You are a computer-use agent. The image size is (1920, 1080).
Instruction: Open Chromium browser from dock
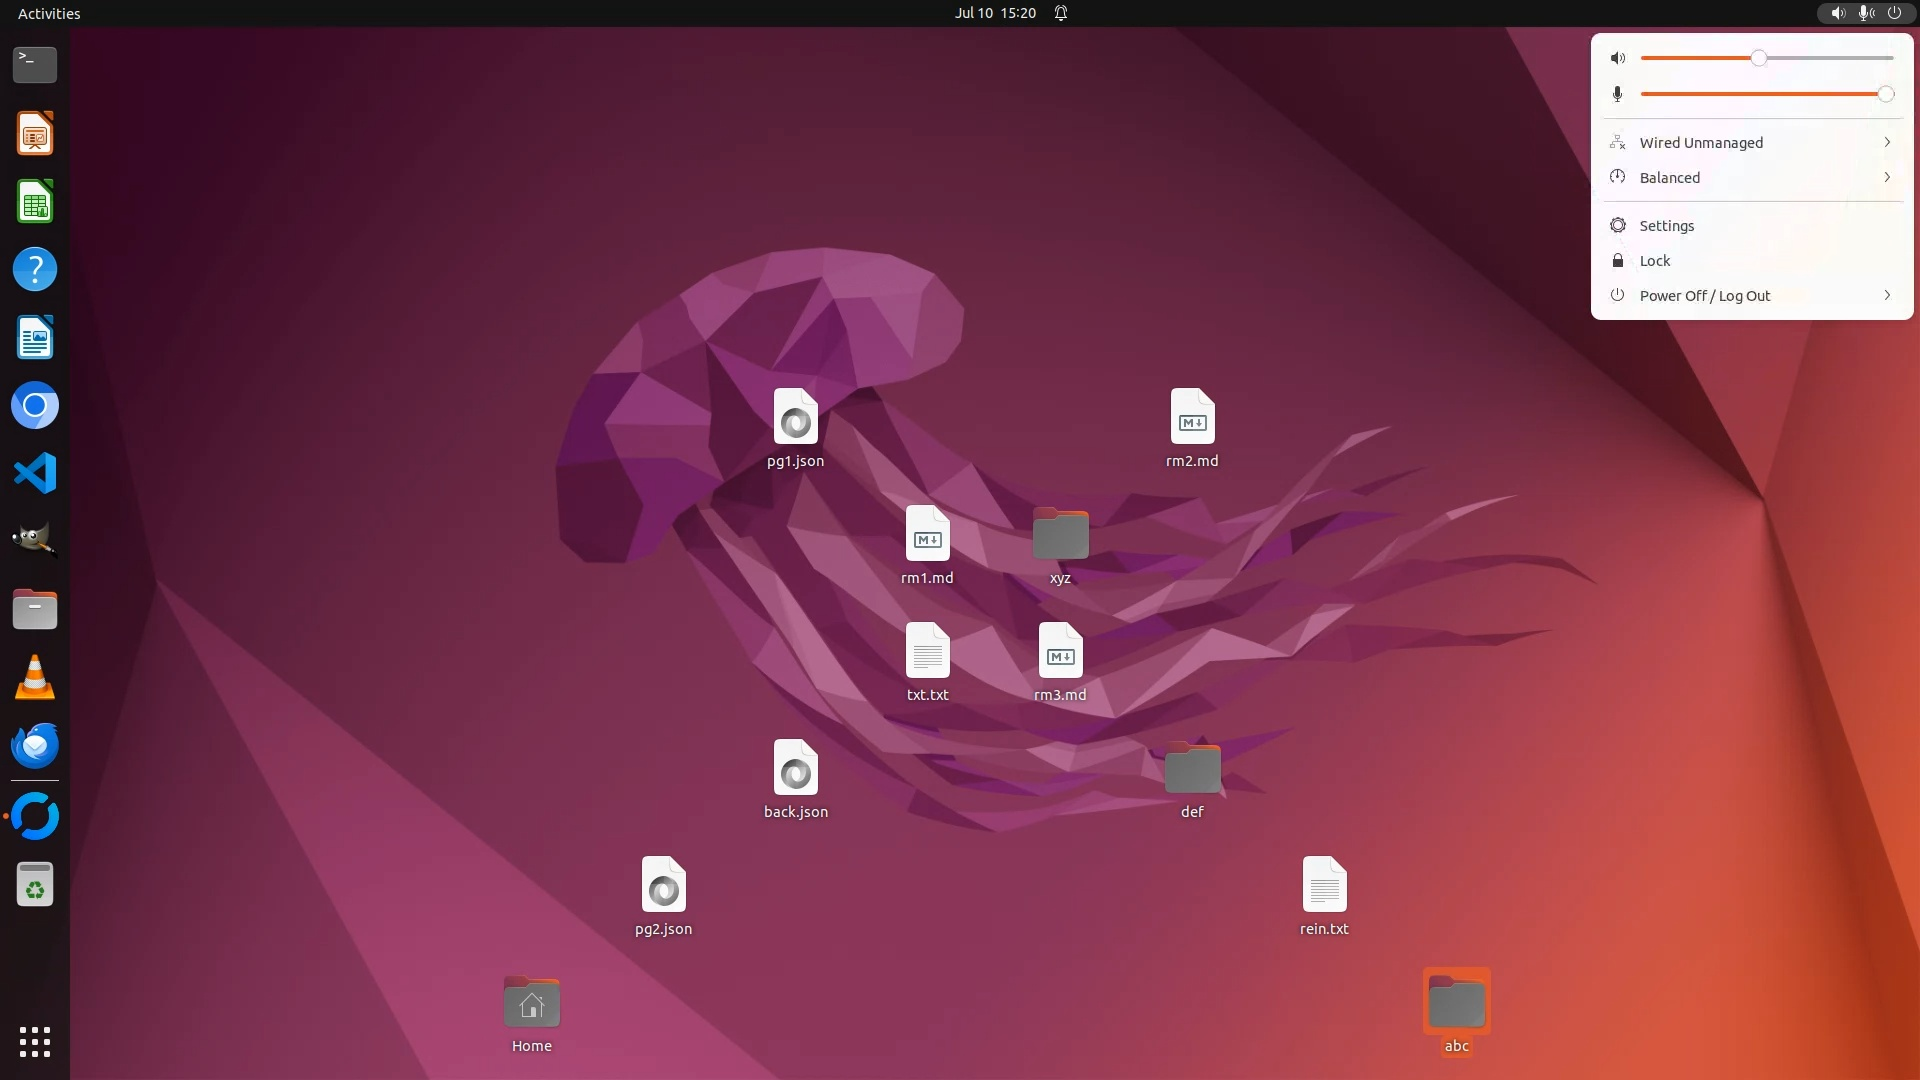tap(35, 406)
